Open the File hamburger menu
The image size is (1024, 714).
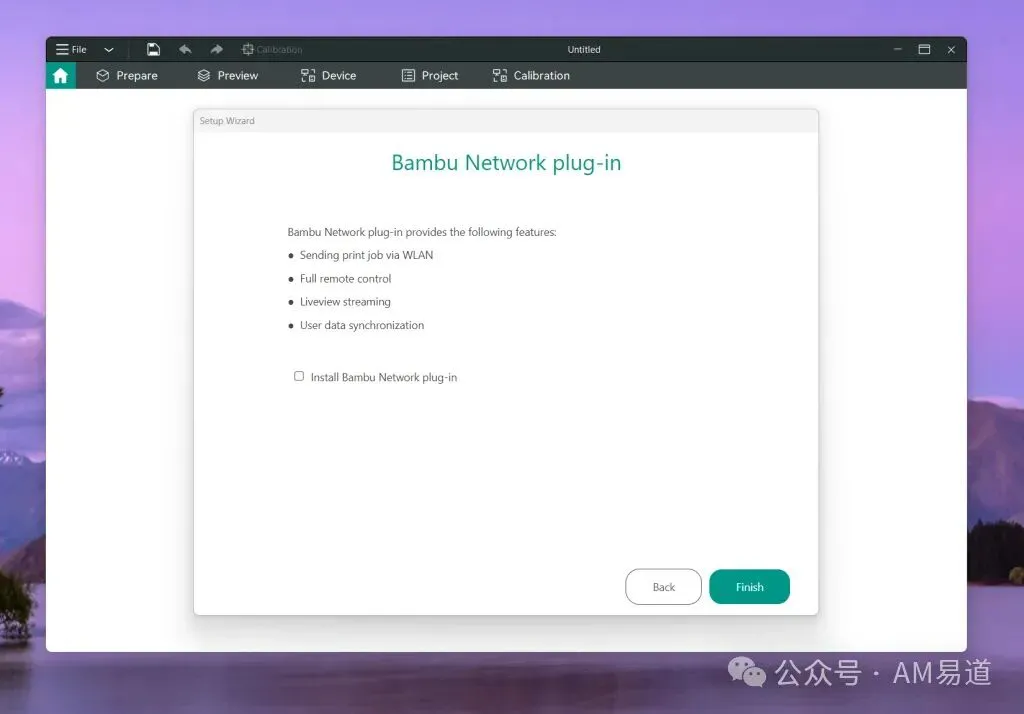pyautogui.click(x=71, y=50)
